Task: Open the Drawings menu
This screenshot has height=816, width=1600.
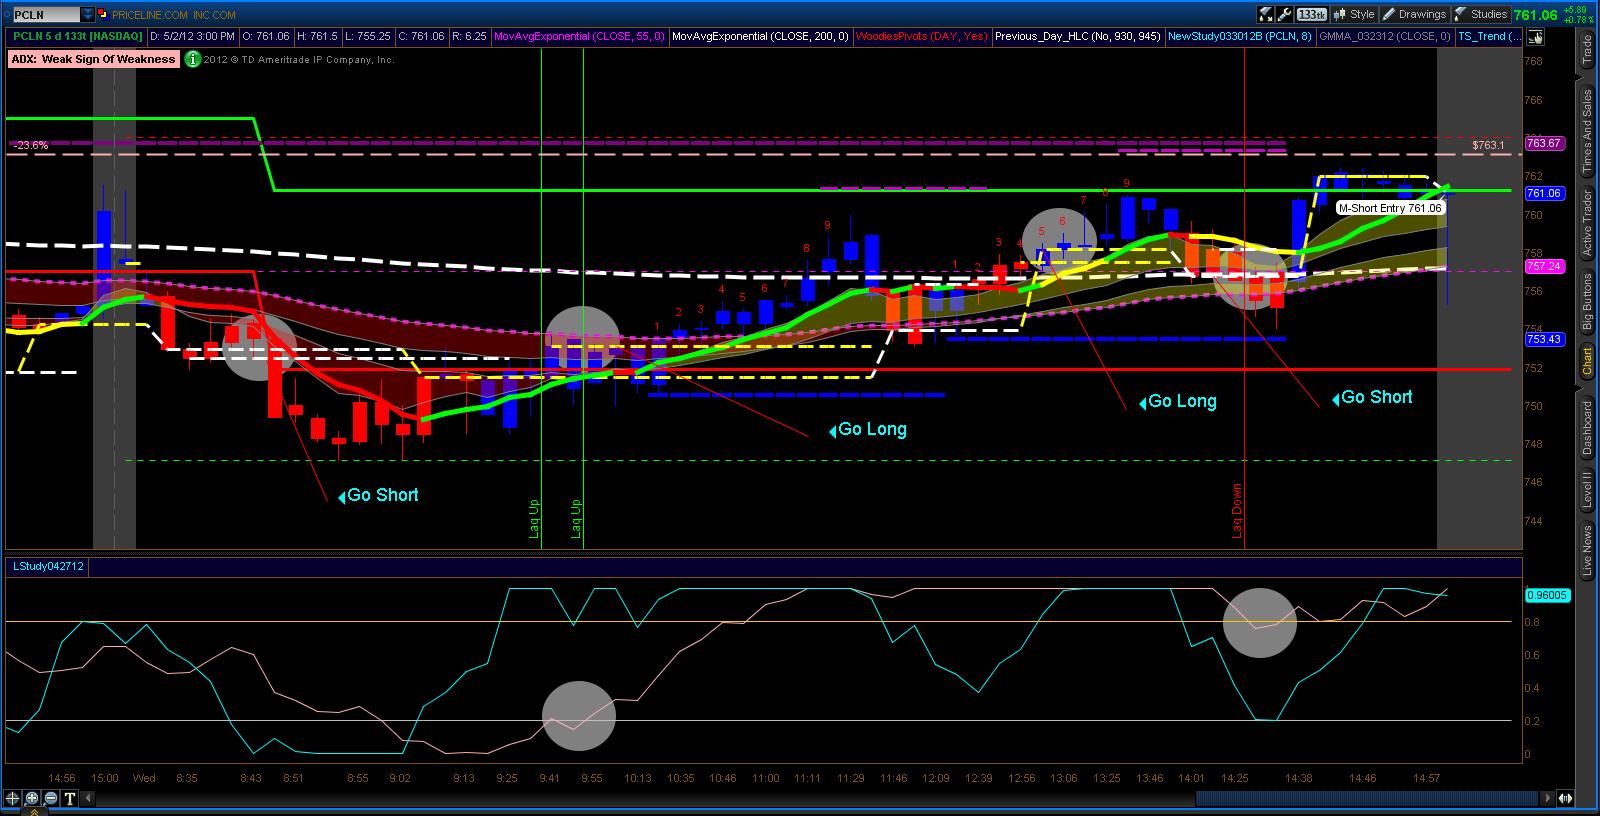Action: coord(1414,15)
